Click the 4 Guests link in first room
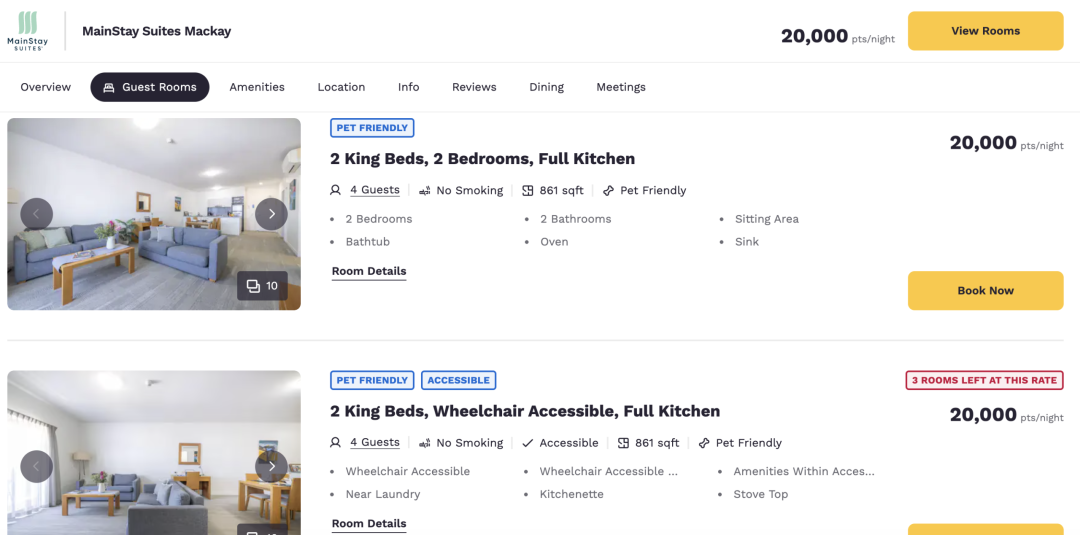This screenshot has height=535, width=1080. [x=375, y=190]
